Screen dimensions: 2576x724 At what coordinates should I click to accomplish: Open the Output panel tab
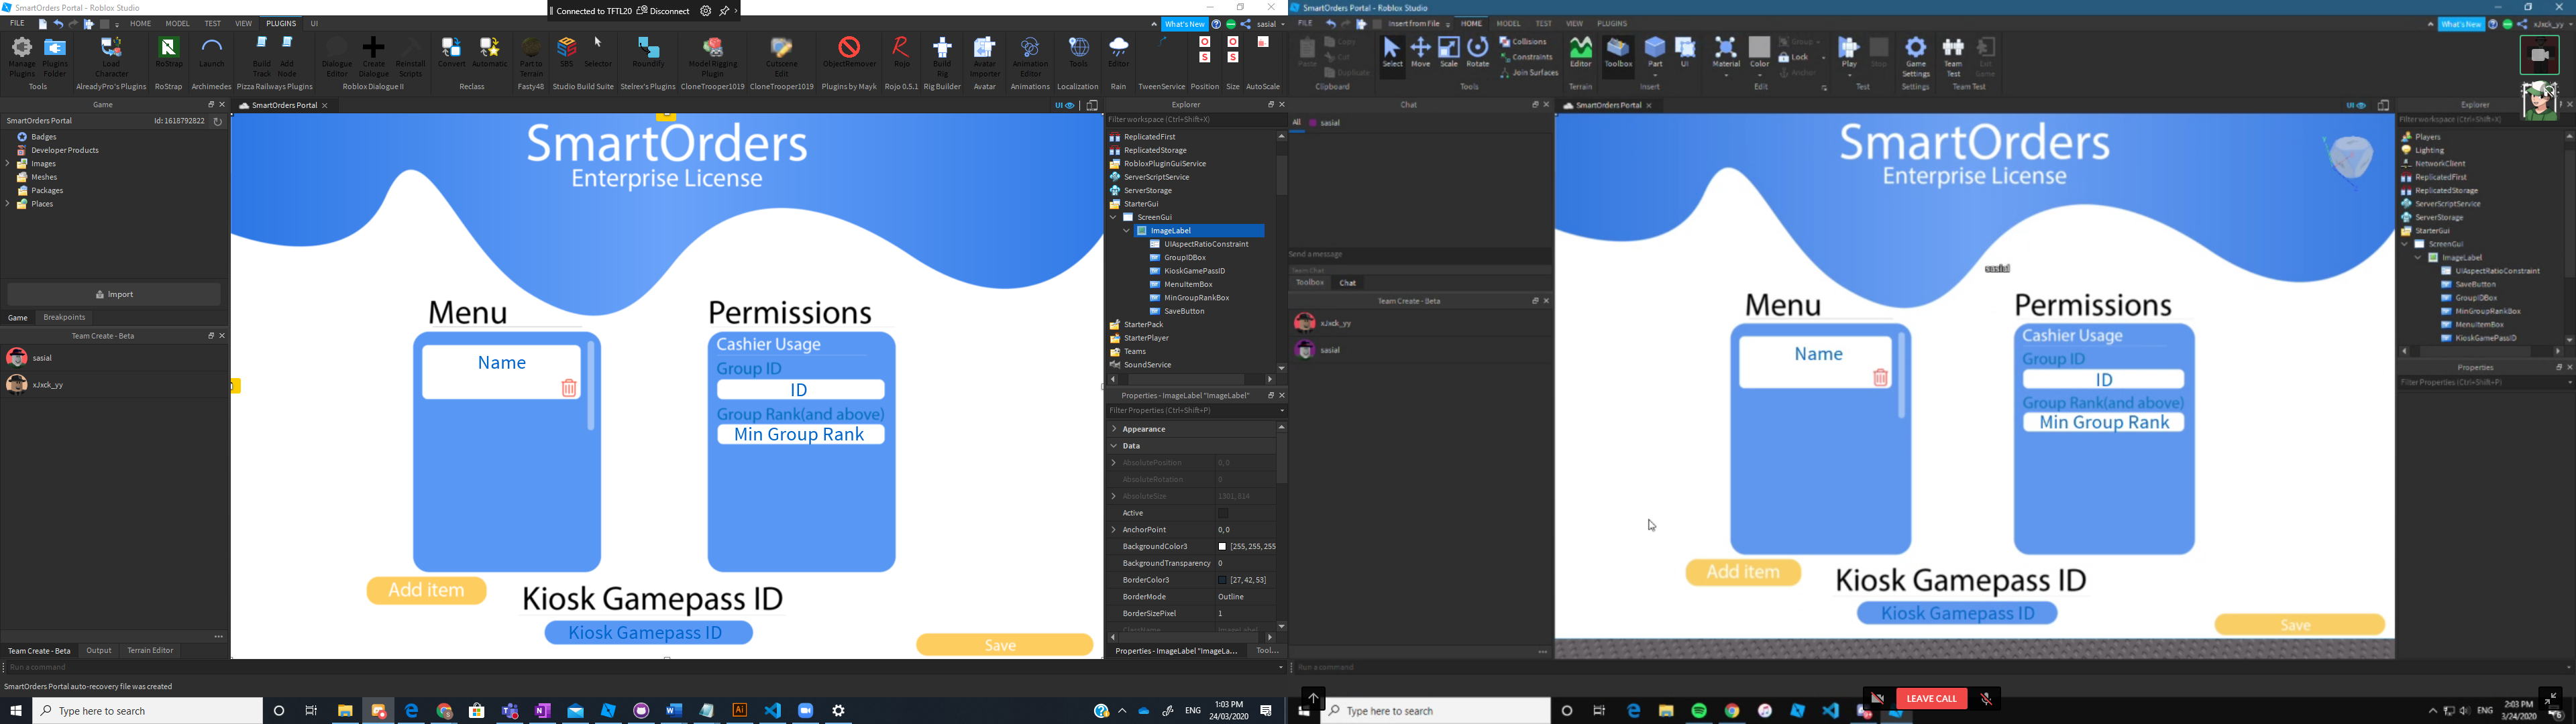(98, 650)
